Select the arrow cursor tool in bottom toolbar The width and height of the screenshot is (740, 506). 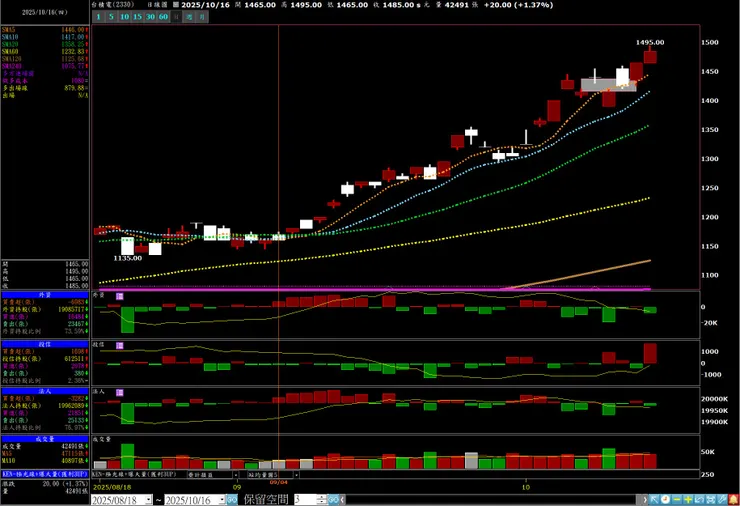[x=654, y=499]
